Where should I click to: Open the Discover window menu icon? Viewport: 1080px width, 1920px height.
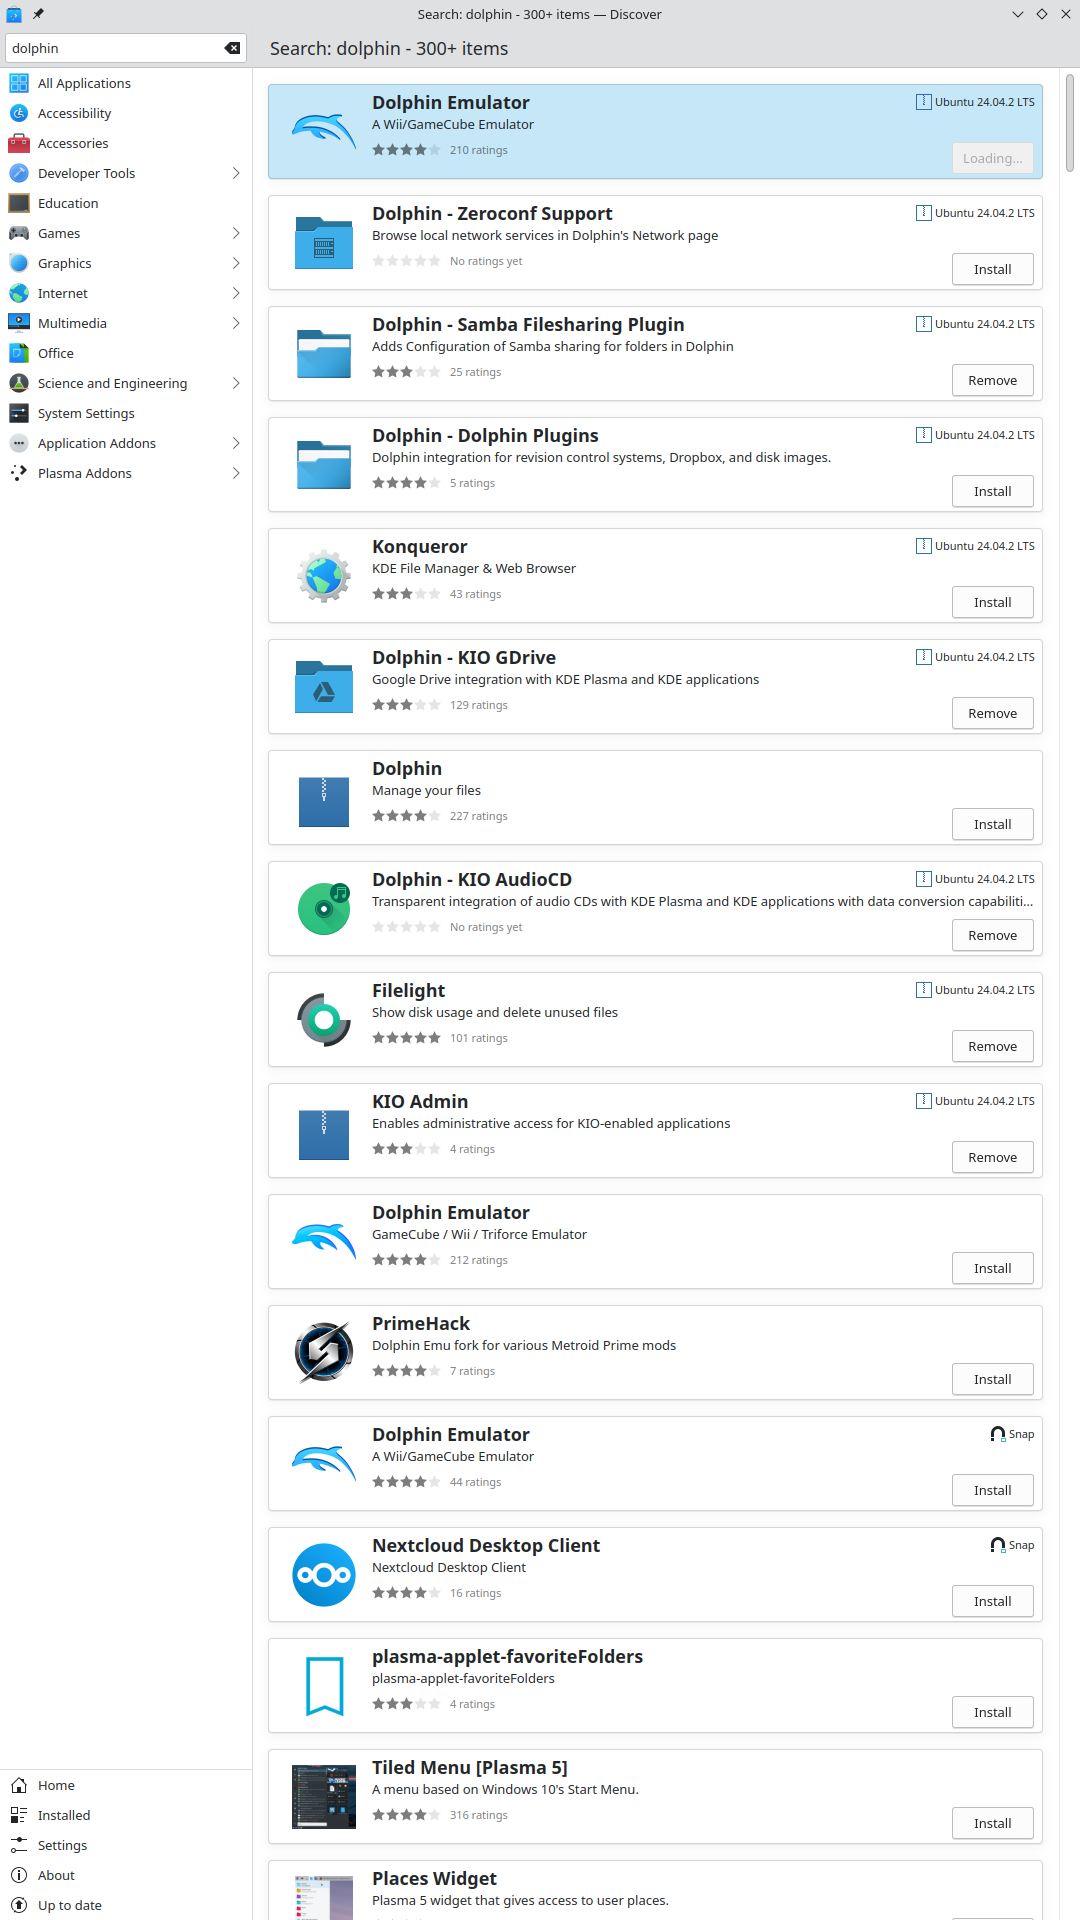14,14
